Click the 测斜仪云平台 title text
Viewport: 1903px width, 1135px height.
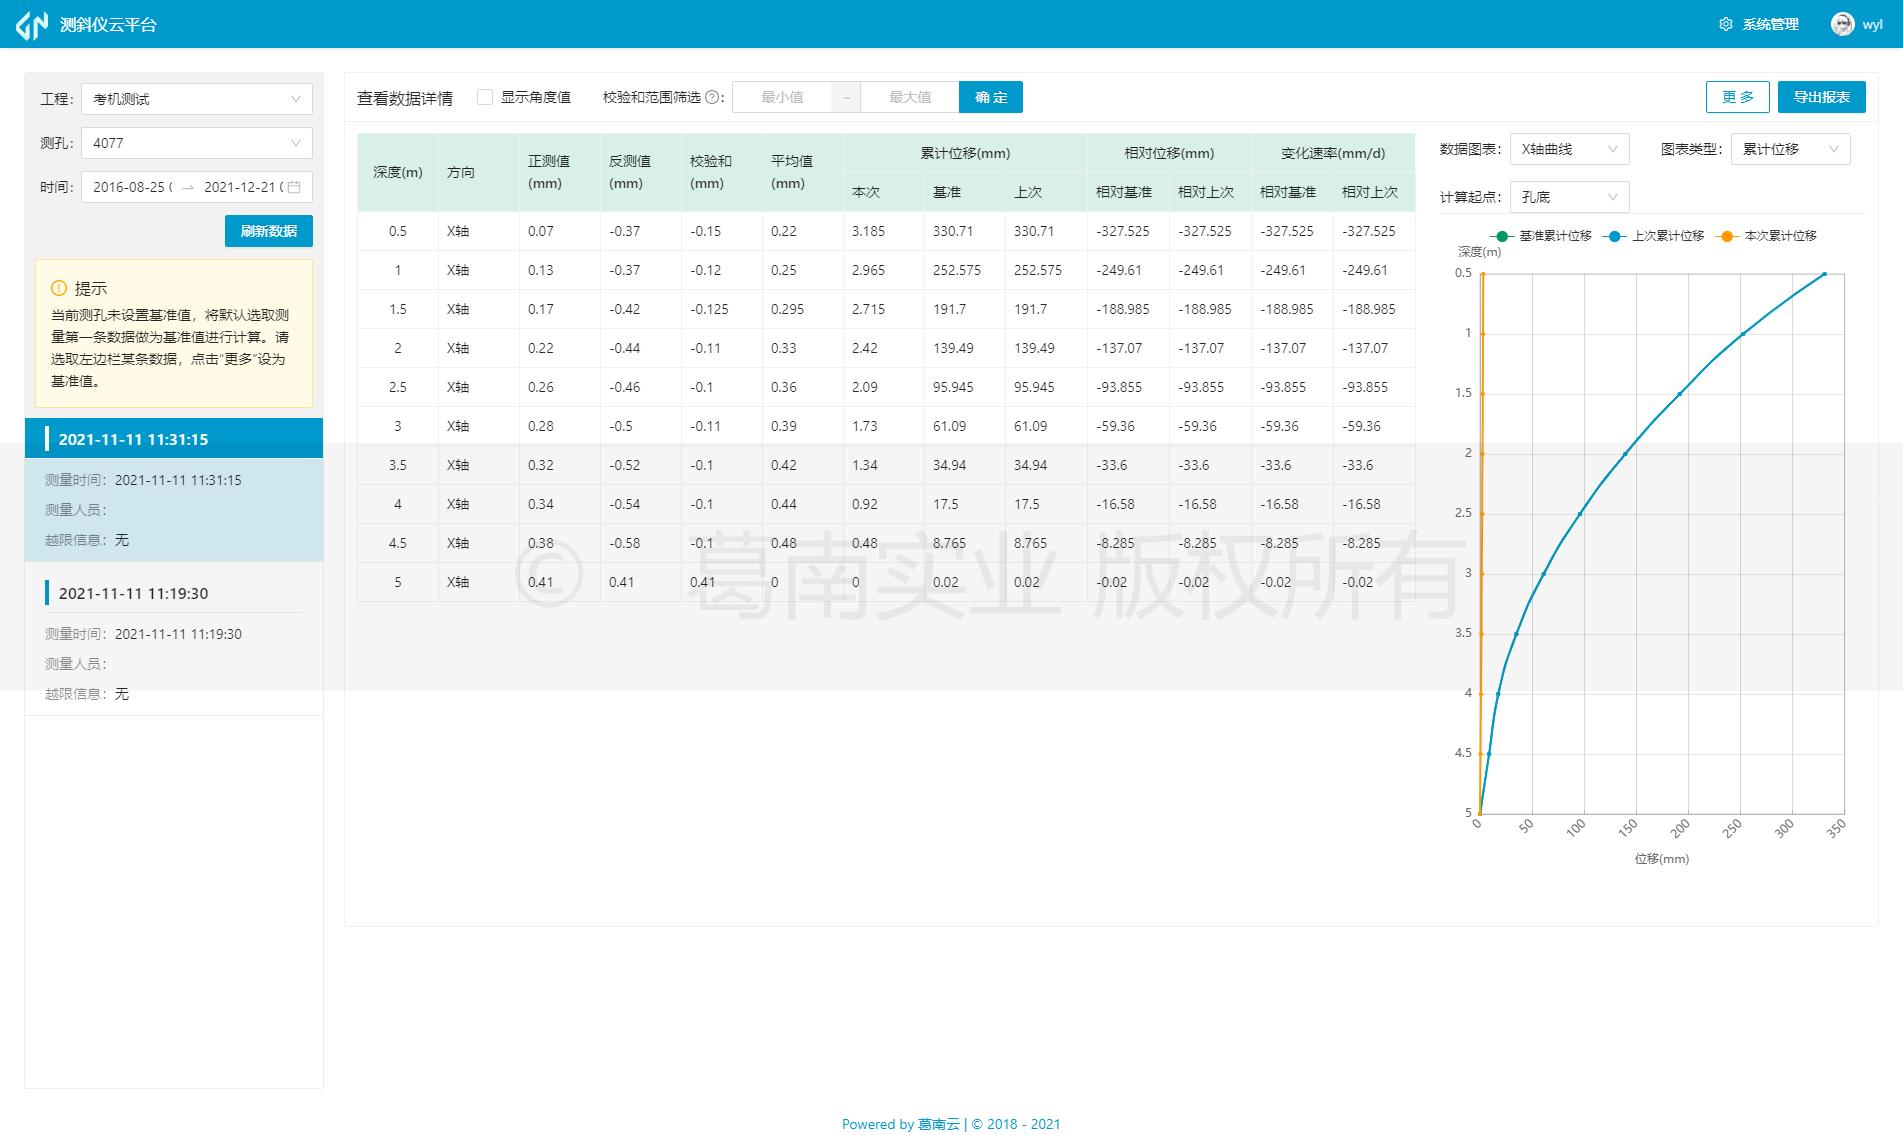(x=108, y=25)
